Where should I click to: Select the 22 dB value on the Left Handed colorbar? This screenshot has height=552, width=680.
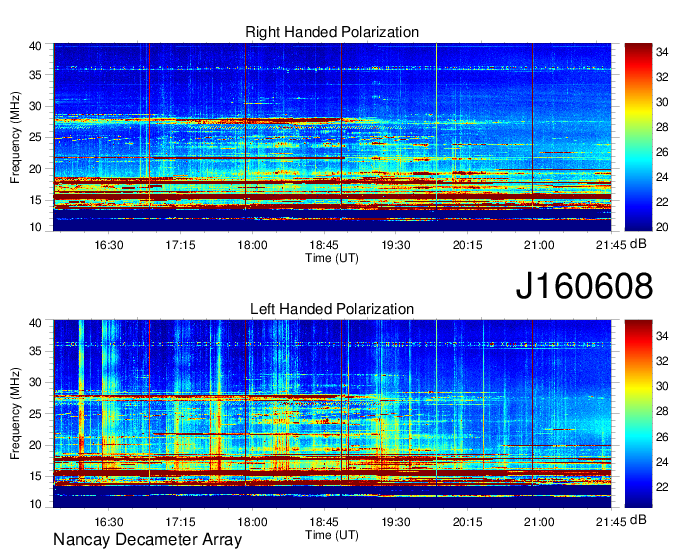[662, 487]
